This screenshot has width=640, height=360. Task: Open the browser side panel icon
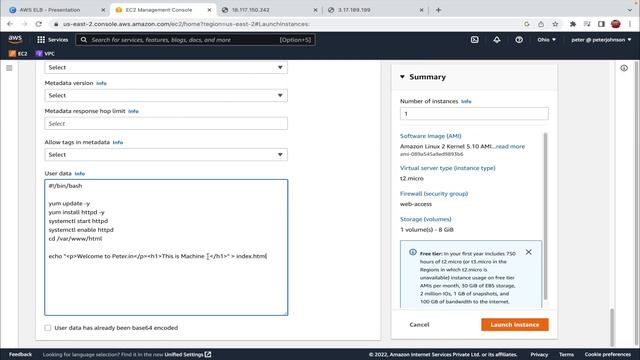tap(601, 24)
